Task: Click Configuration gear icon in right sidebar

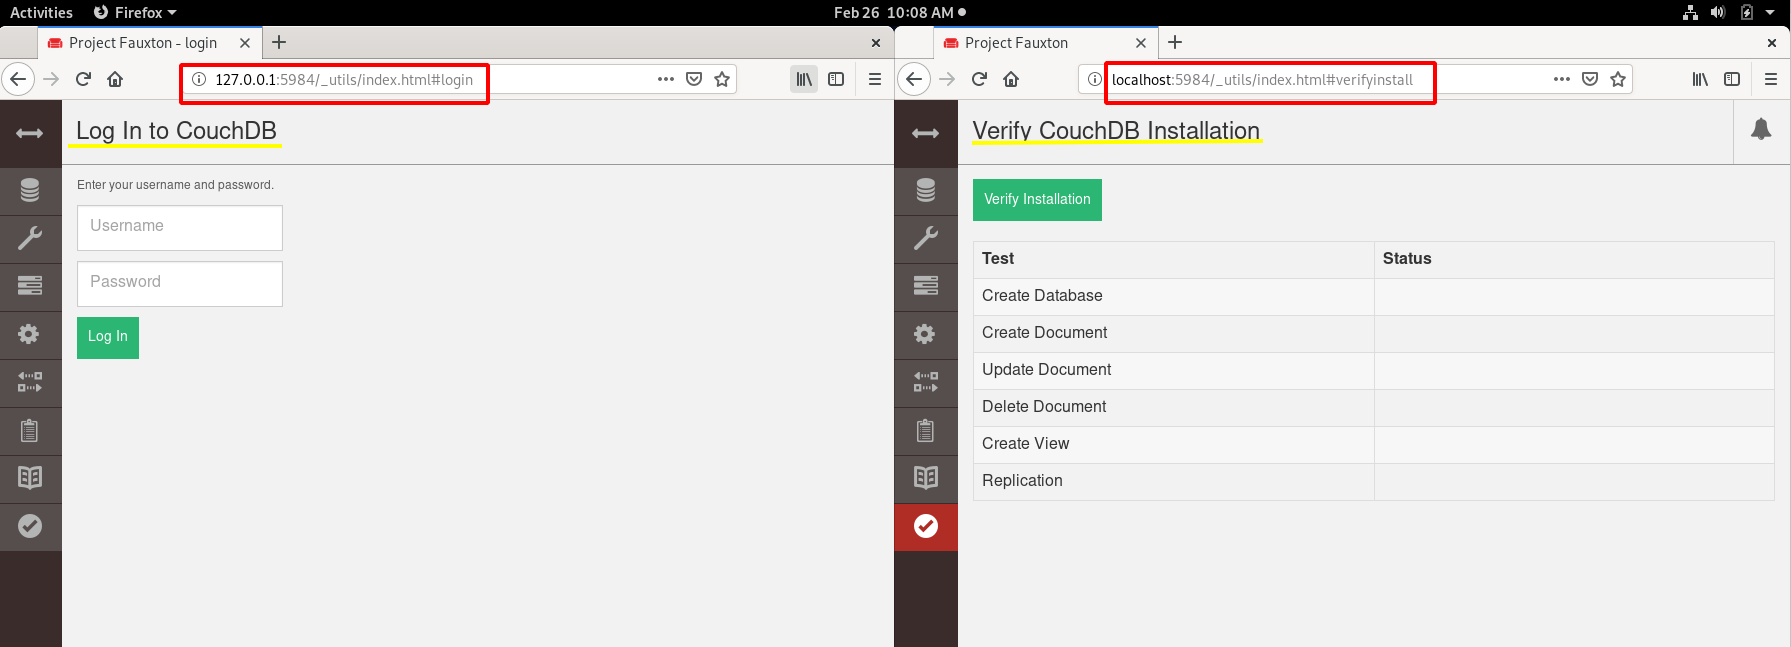Action: [x=925, y=334]
